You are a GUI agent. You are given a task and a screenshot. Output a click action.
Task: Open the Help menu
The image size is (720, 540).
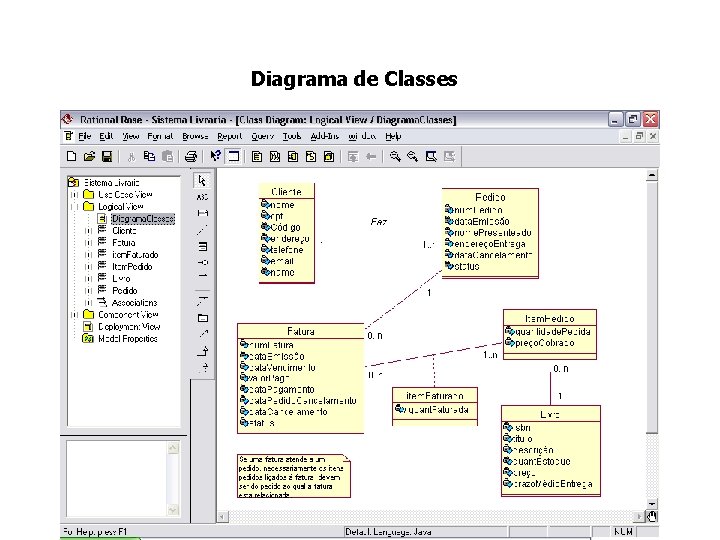tap(393, 136)
